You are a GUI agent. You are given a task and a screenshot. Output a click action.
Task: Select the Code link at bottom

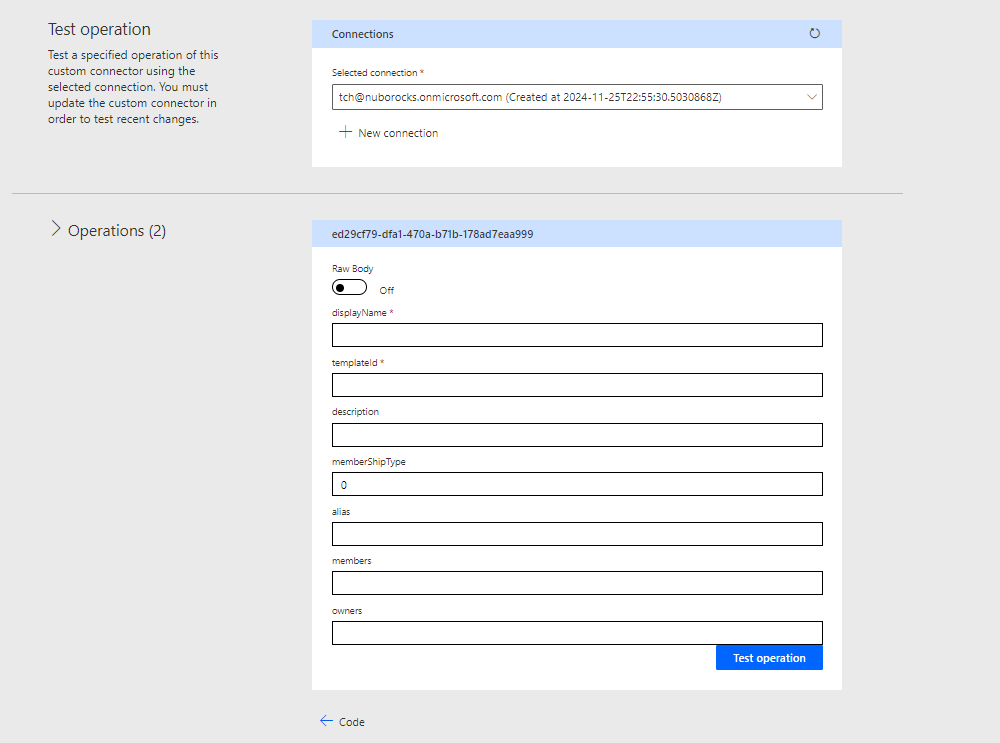pyautogui.click(x=351, y=721)
